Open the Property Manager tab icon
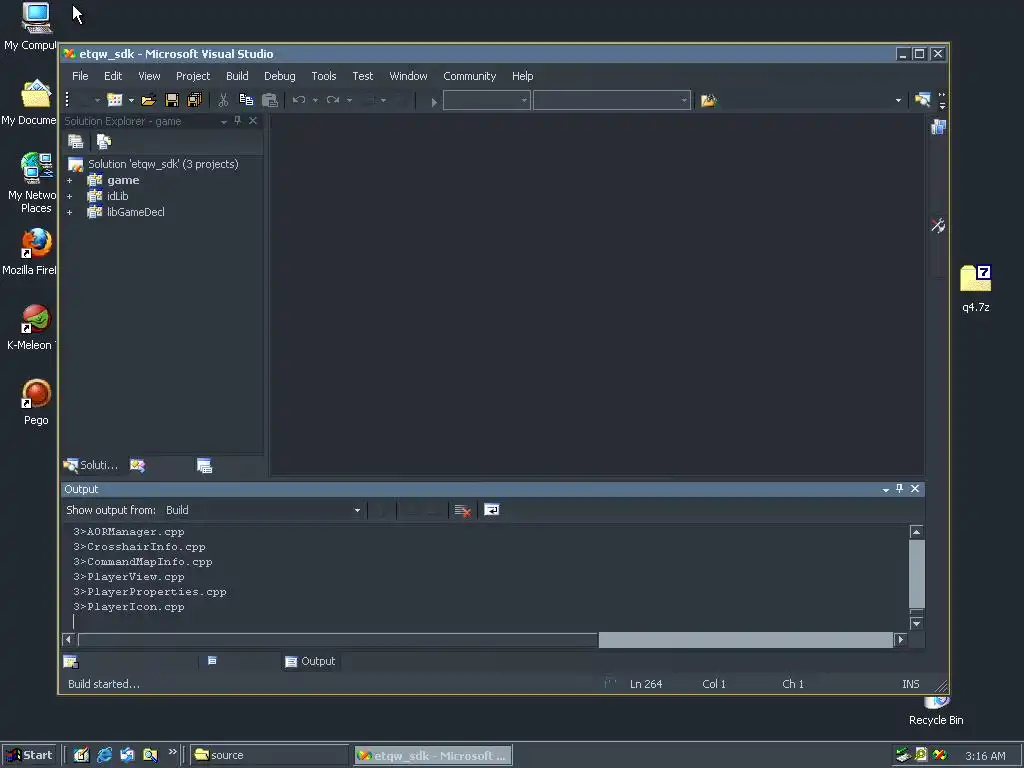 coord(204,465)
